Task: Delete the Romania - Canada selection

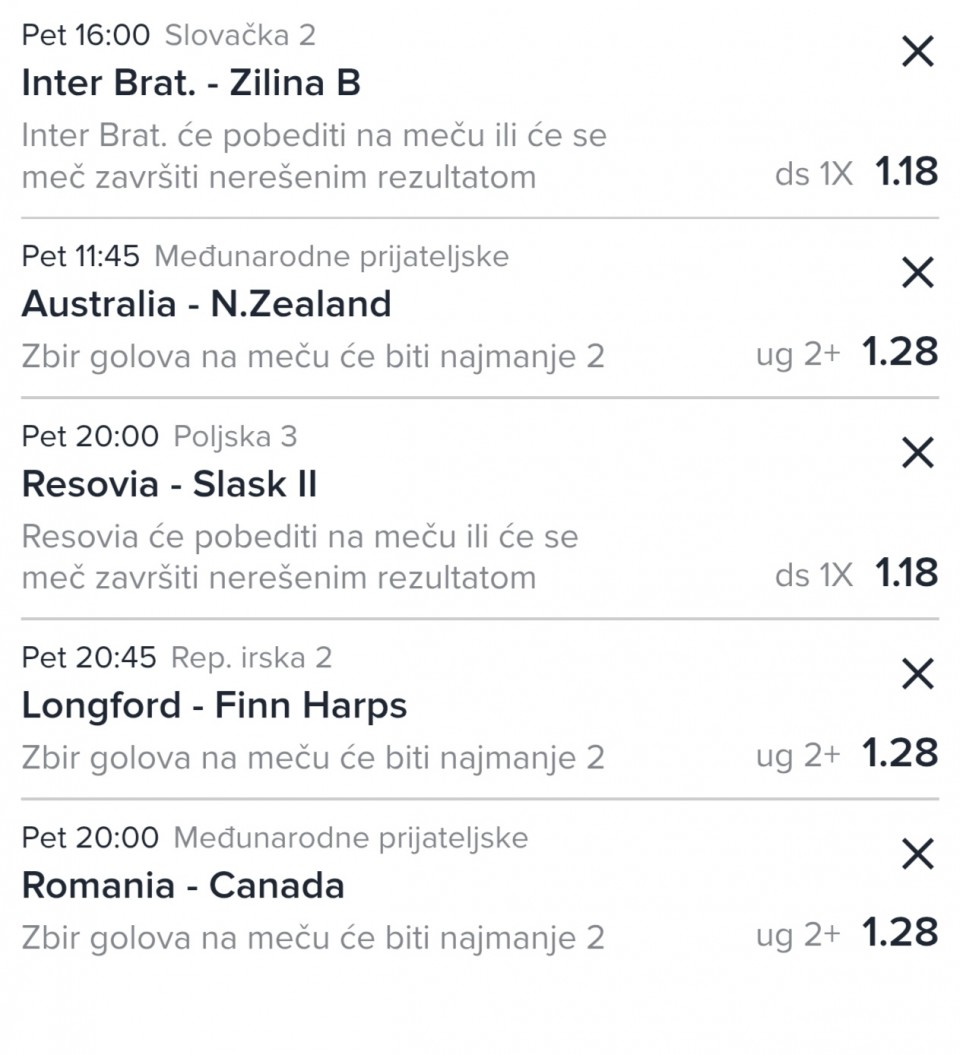Action: coord(918,854)
